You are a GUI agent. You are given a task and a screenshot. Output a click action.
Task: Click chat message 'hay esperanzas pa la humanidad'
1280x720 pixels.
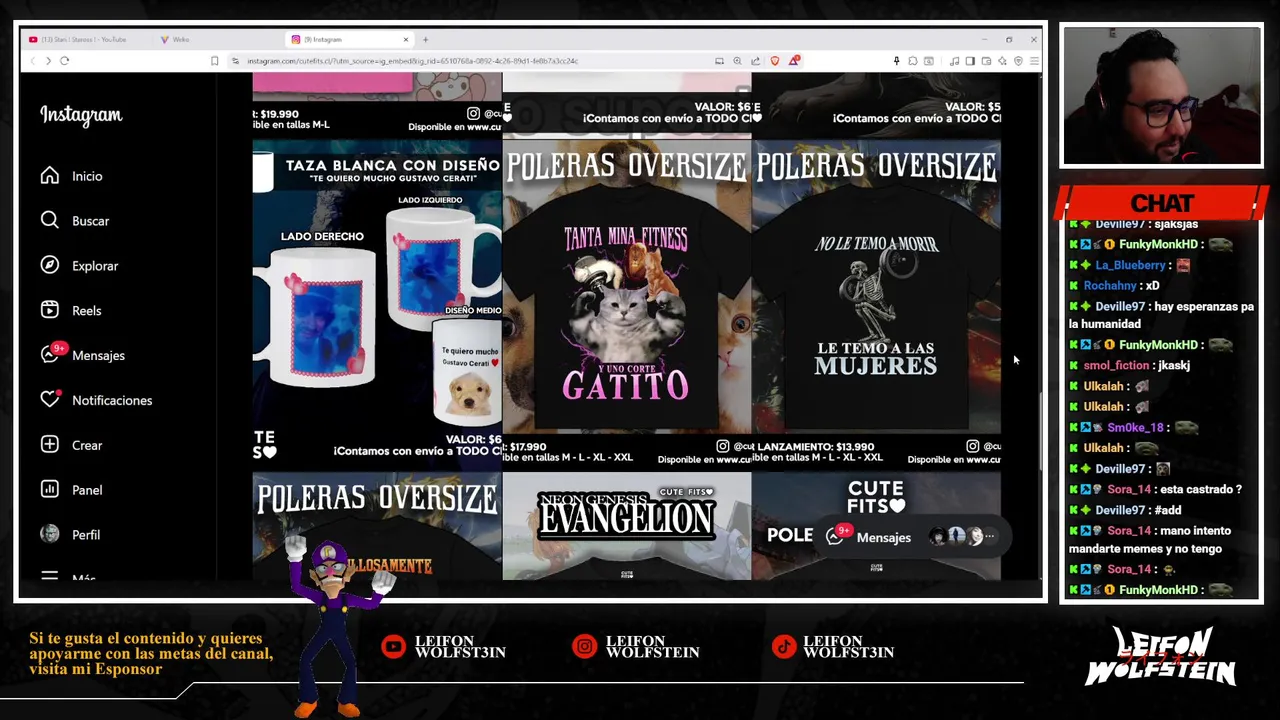1161,315
